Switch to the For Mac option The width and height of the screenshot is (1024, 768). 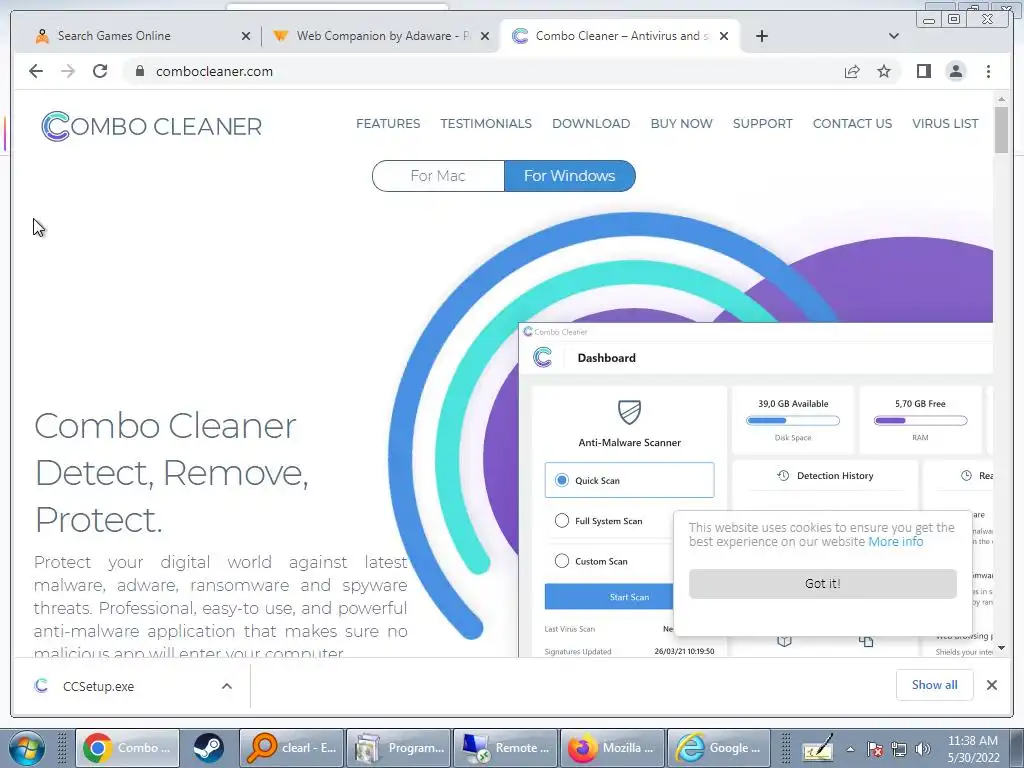(x=438, y=176)
